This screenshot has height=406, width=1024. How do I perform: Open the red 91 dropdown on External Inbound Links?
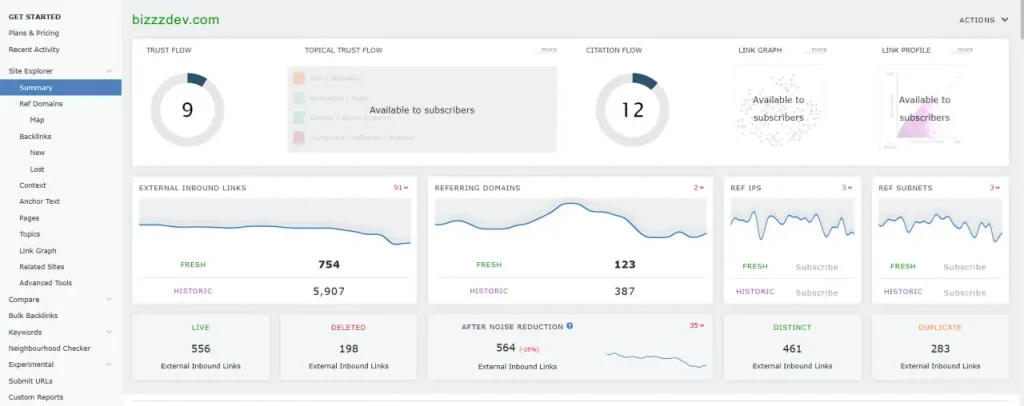click(402, 187)
